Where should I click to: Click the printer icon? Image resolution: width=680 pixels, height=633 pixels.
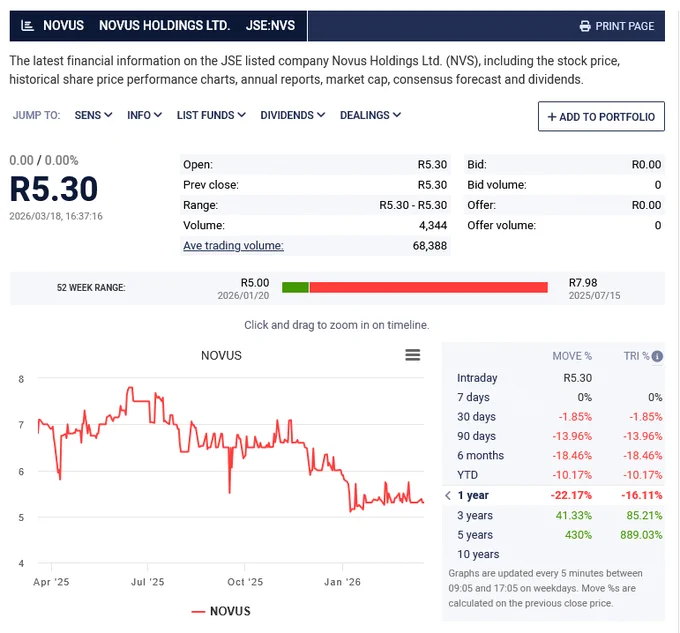point(585,26)
